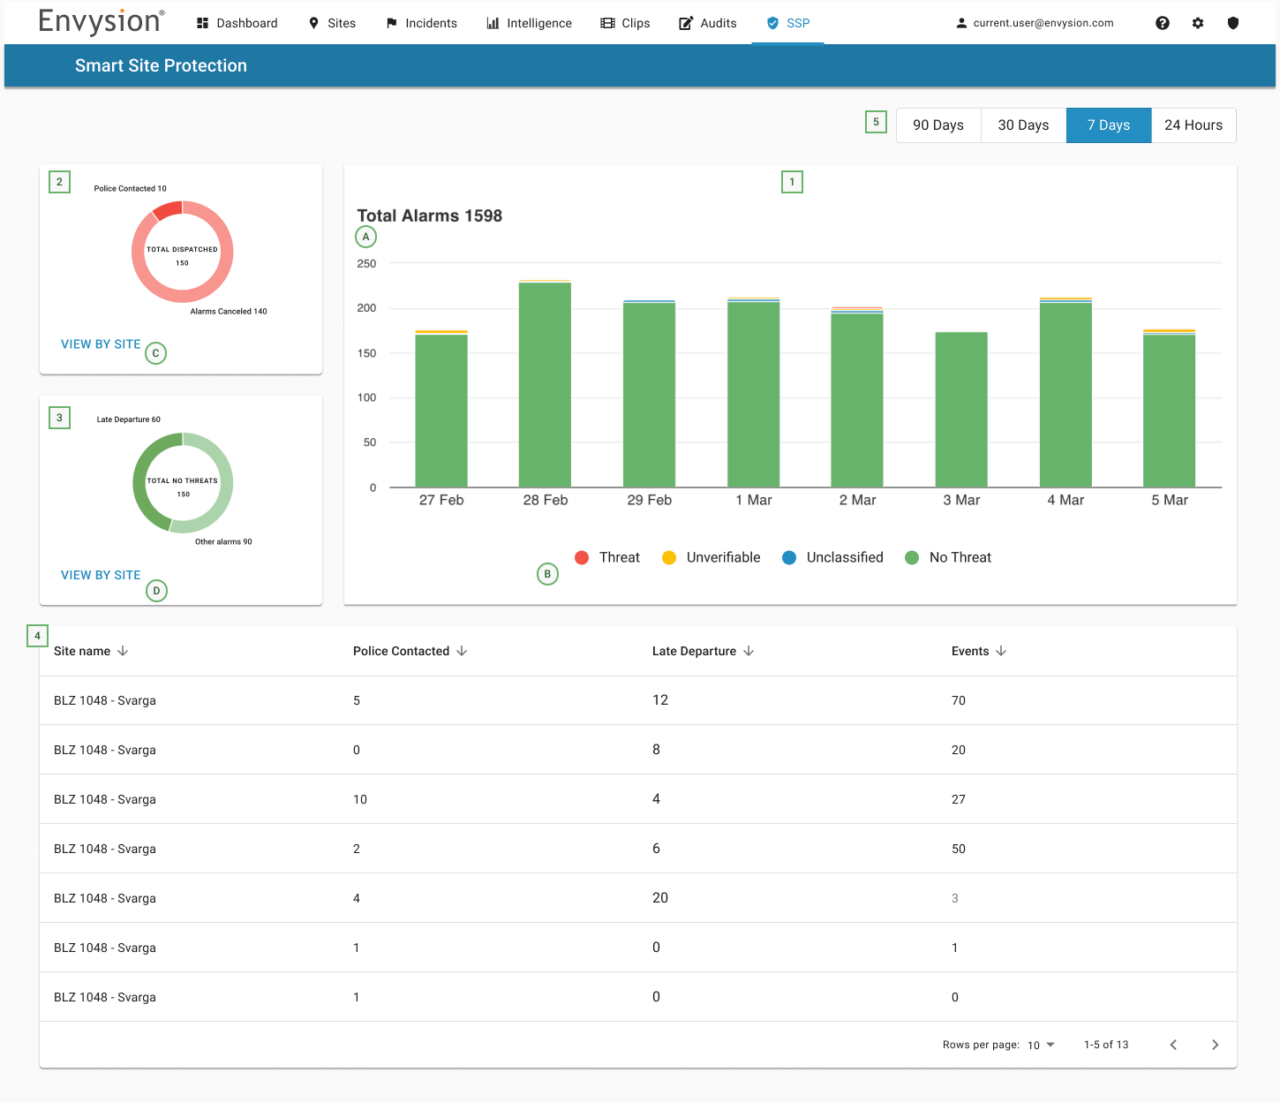Open the help question-mark icon
This screenshot has height=1103, width=1280.
1162,22
